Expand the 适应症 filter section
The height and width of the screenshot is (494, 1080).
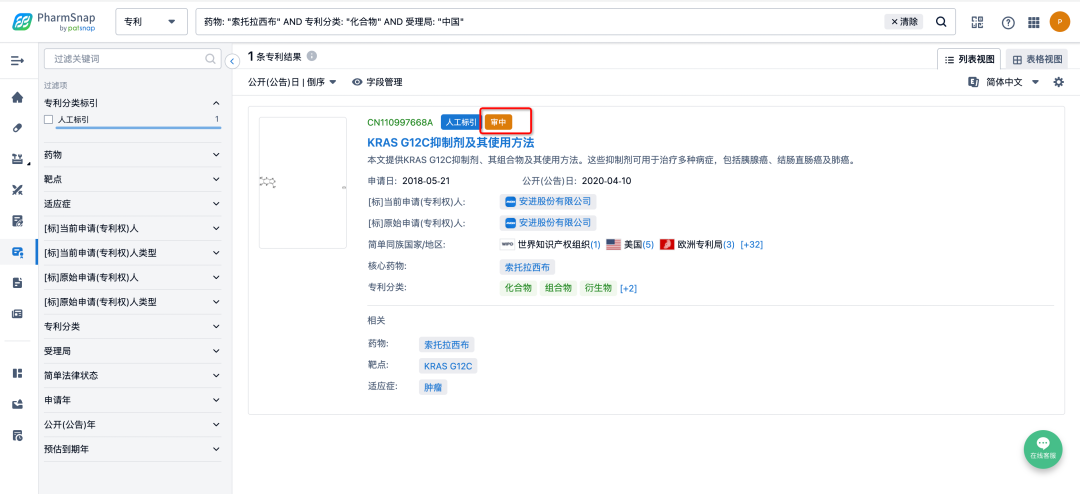point(216,204)
